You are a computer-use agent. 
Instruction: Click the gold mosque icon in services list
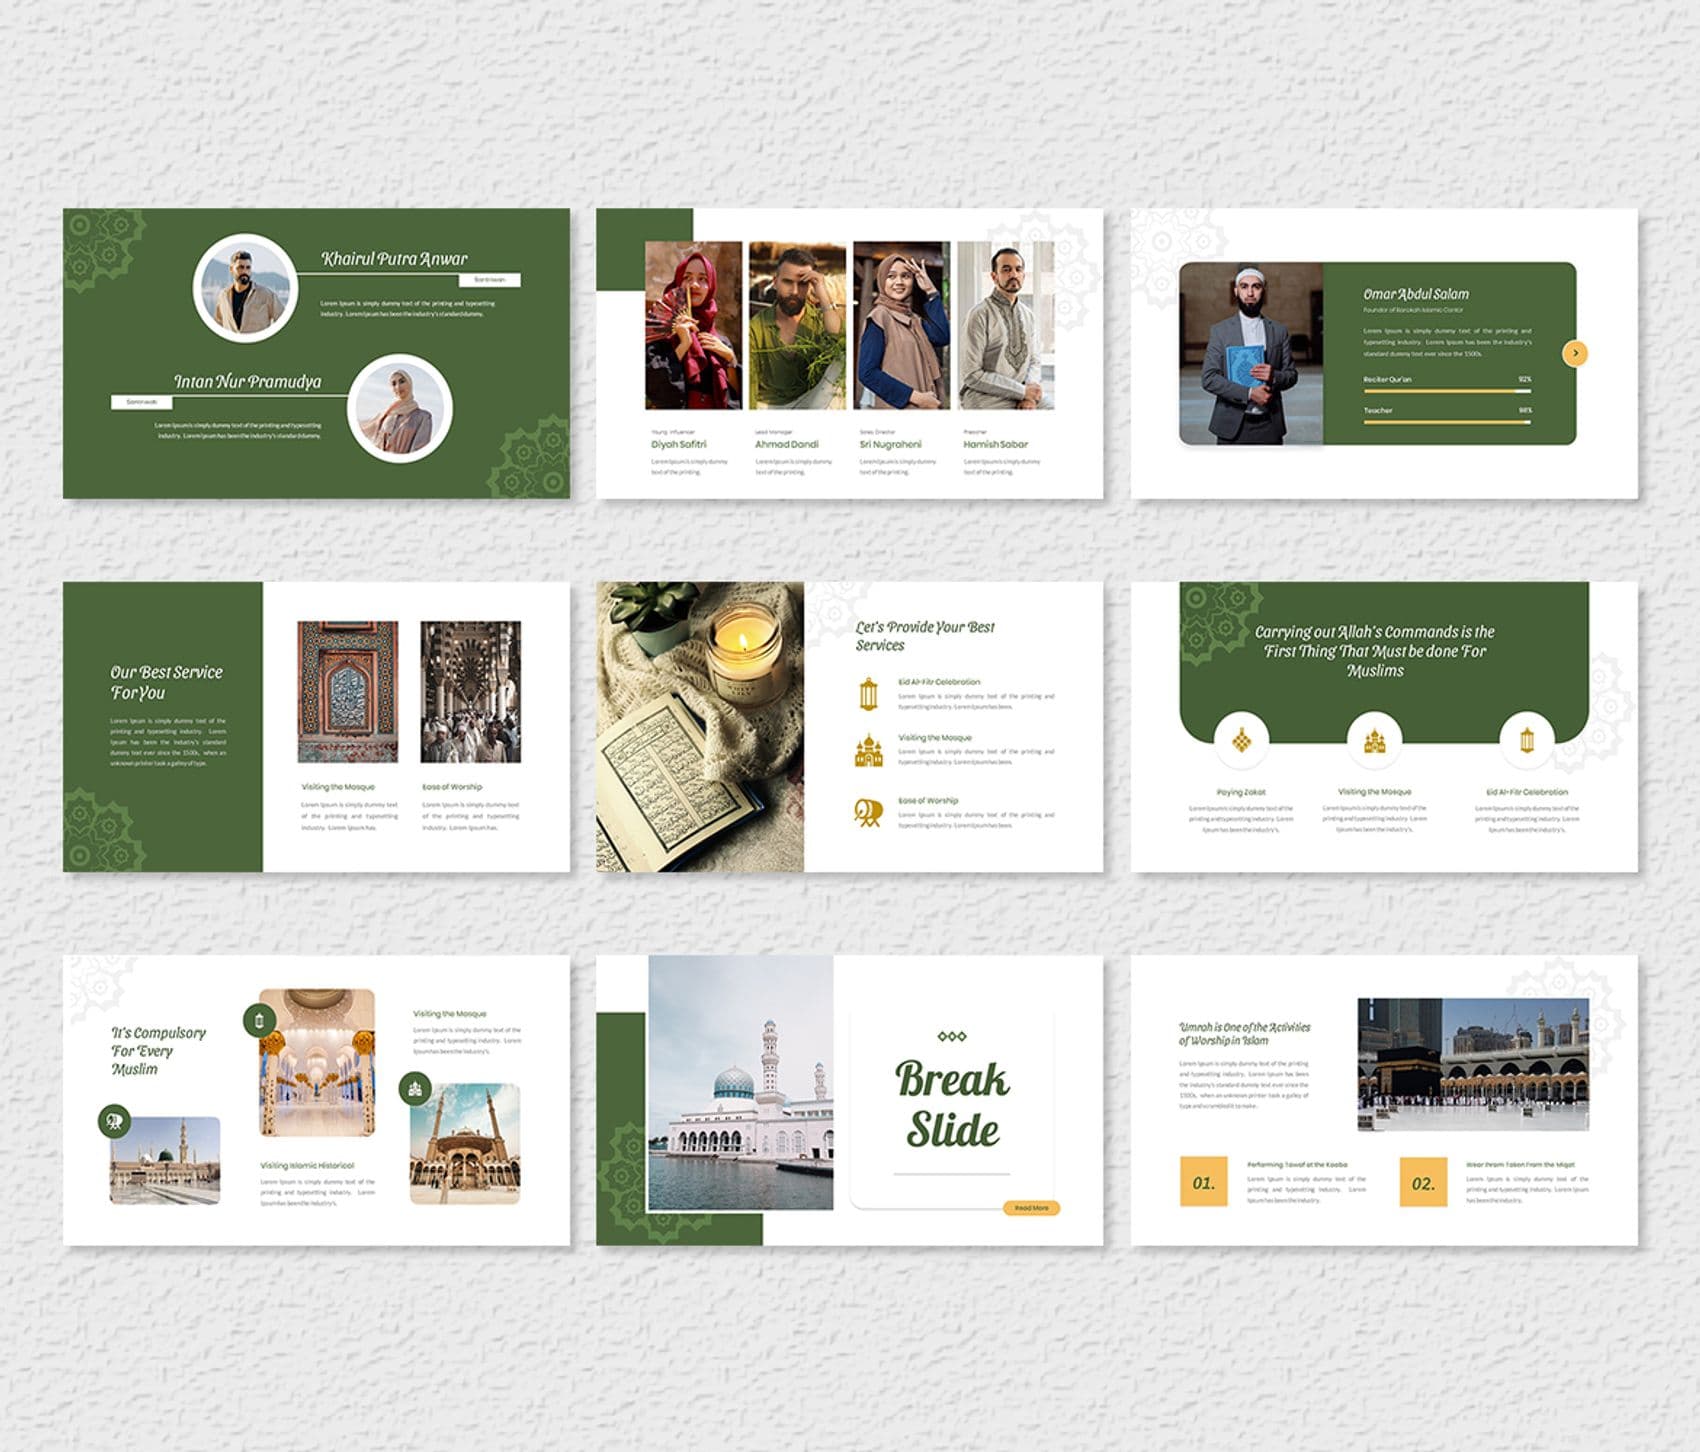[x=868, y=751]
